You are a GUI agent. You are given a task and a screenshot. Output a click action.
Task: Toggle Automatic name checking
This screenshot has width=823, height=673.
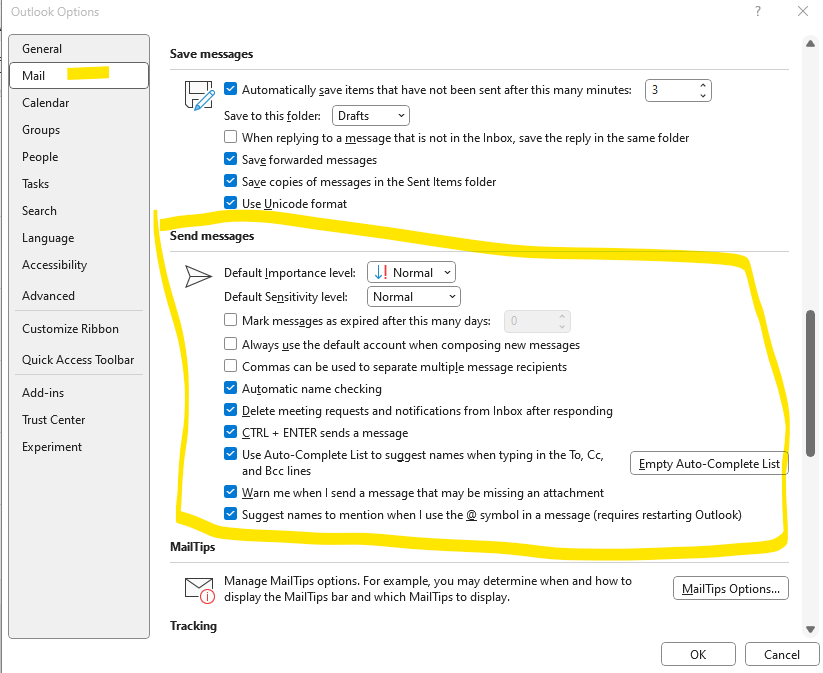point(230,387)
